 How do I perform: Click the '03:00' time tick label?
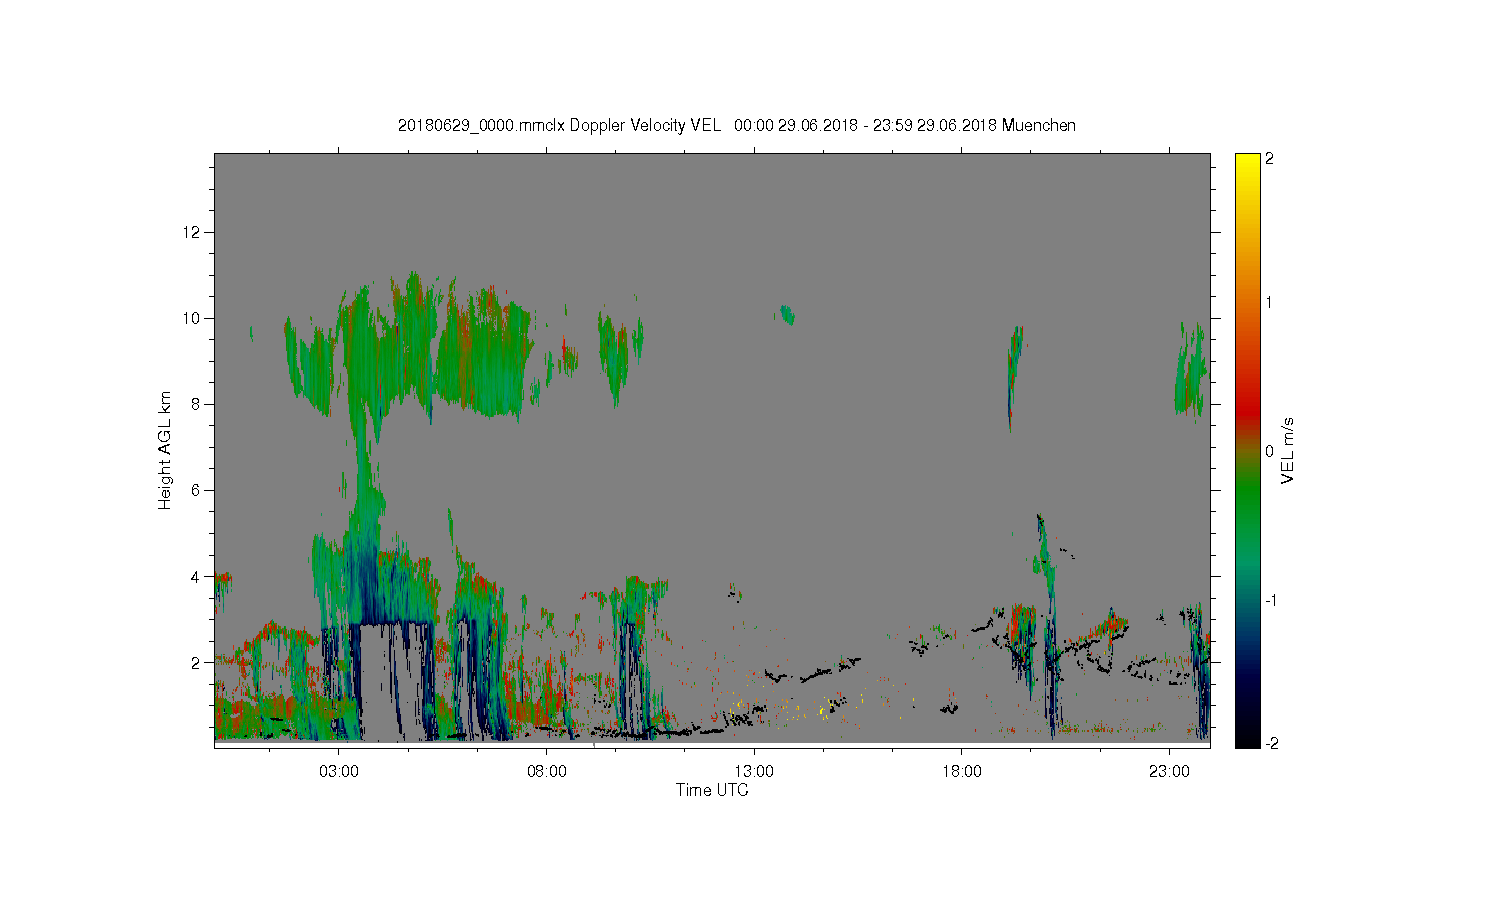338,772
